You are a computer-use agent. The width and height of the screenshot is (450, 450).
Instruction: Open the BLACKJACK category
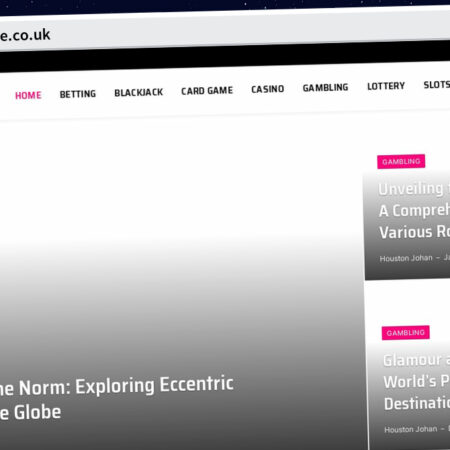coord(139,92)
